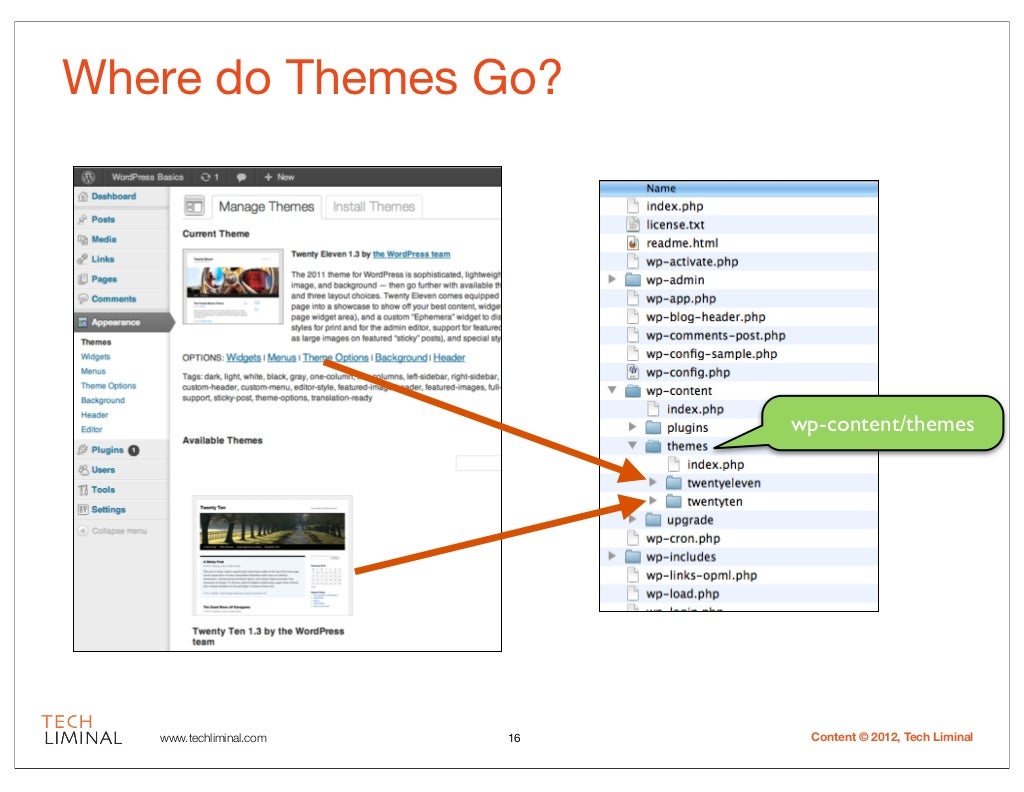Open the Users menu item

103,469
